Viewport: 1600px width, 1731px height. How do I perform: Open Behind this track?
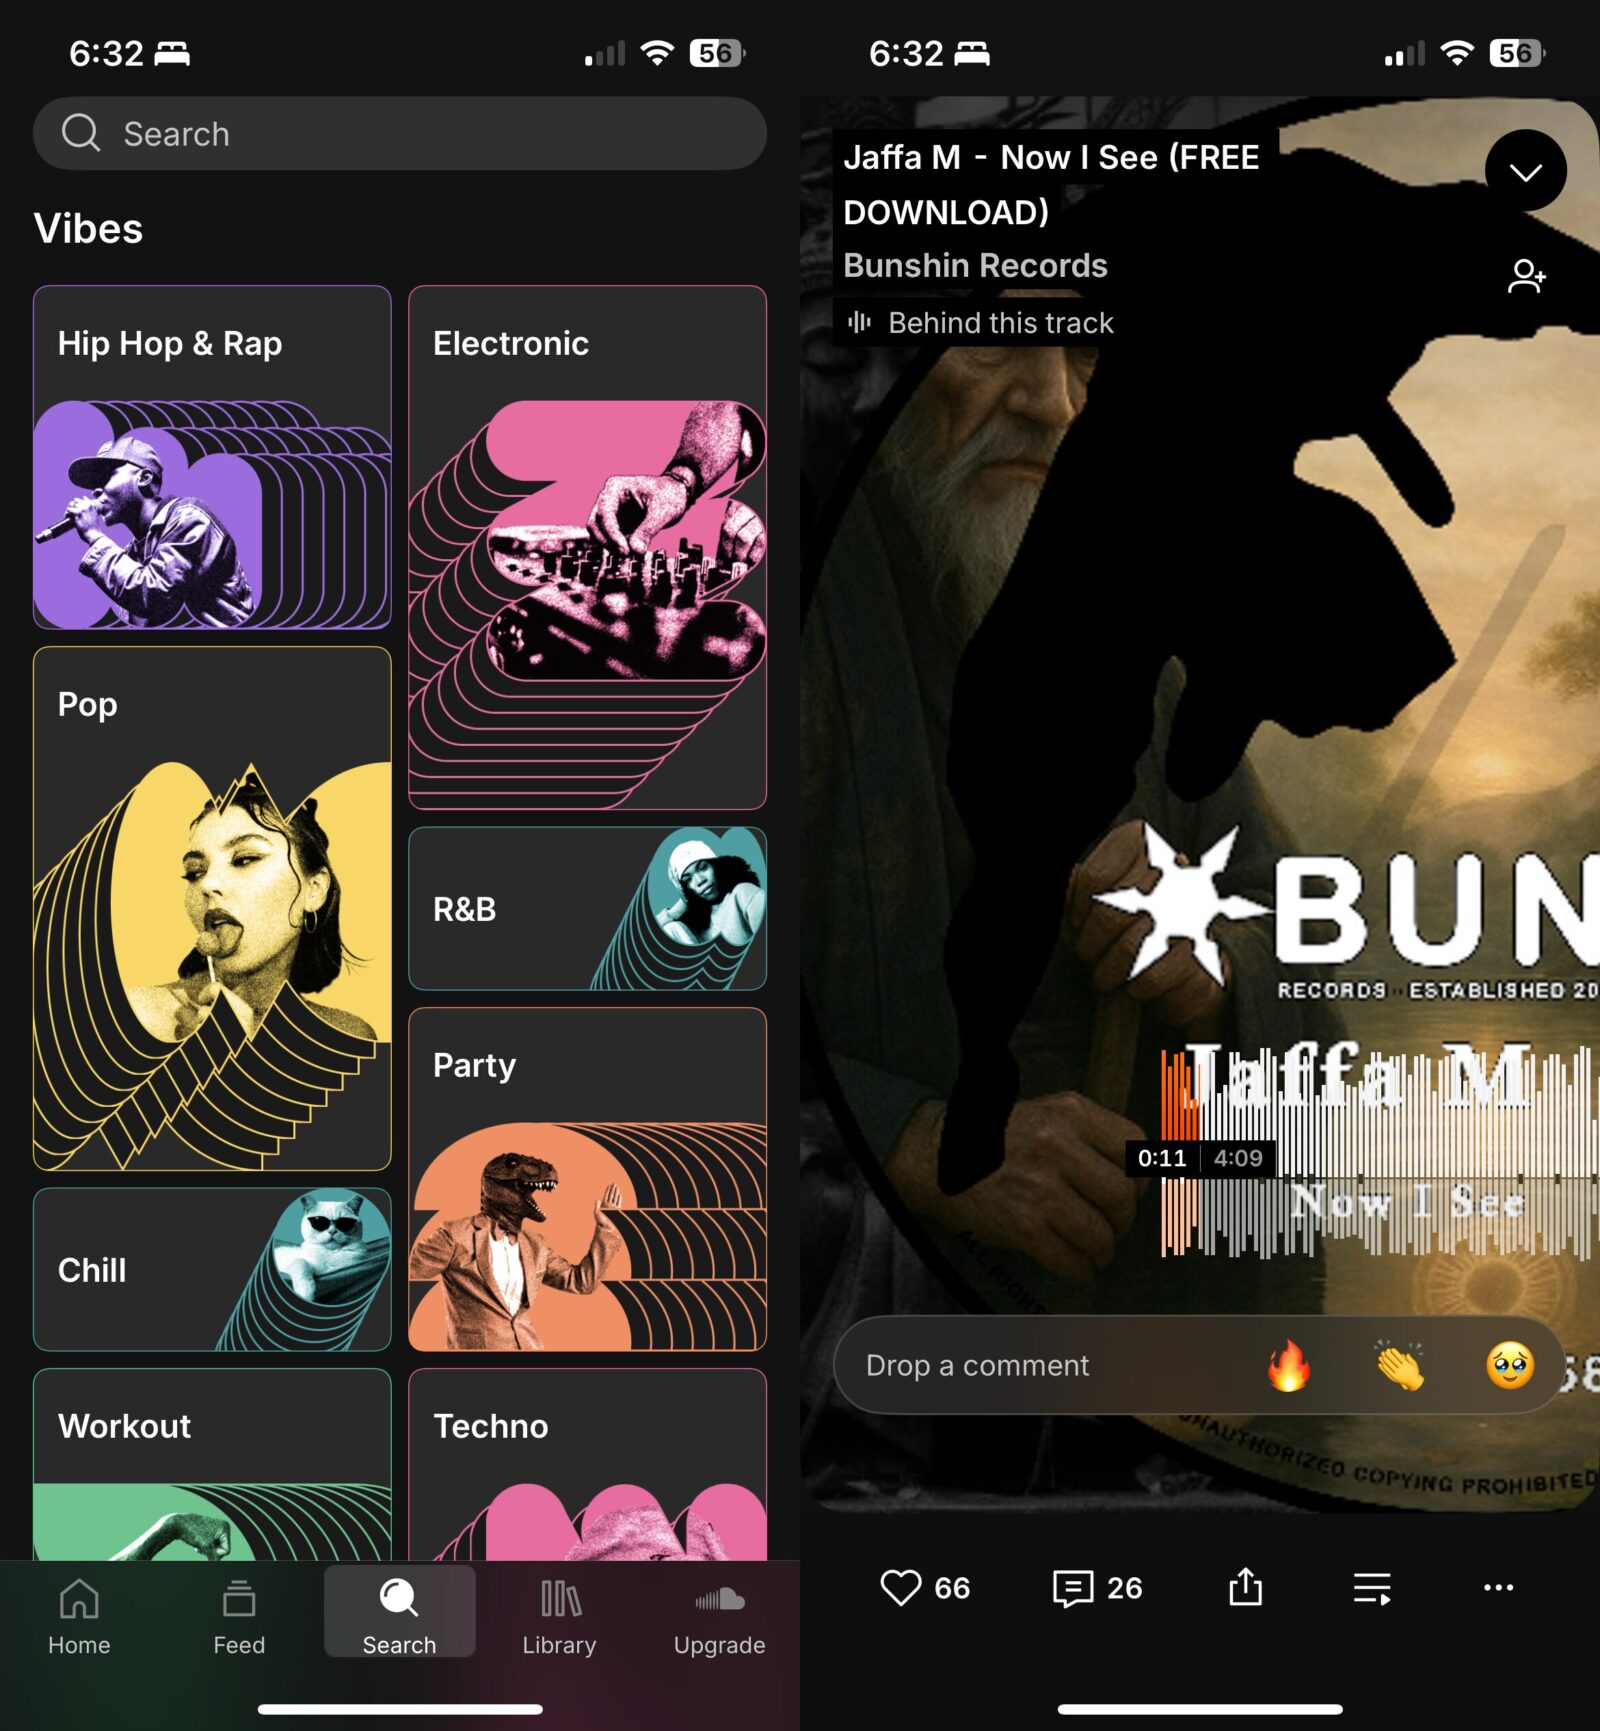pos(981,322)
